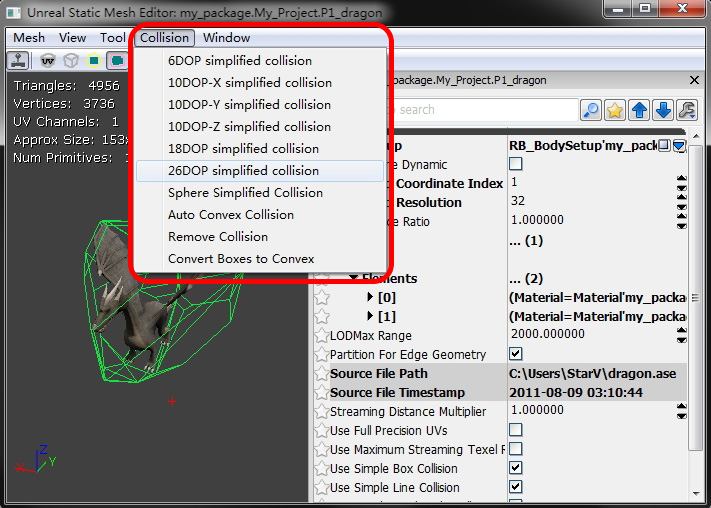
Task: Open the wrench options icon
Action: pyautogui.click(x=687, y=110)
